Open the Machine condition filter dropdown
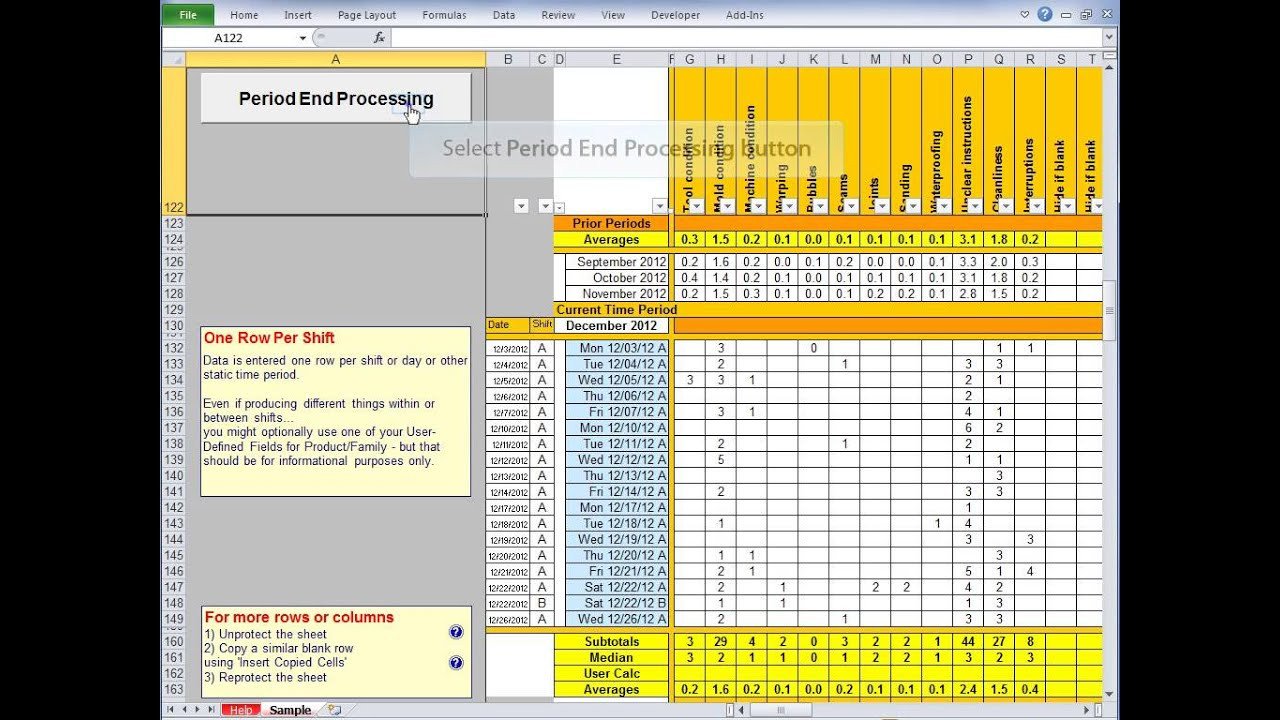 [x=757, y=206]
